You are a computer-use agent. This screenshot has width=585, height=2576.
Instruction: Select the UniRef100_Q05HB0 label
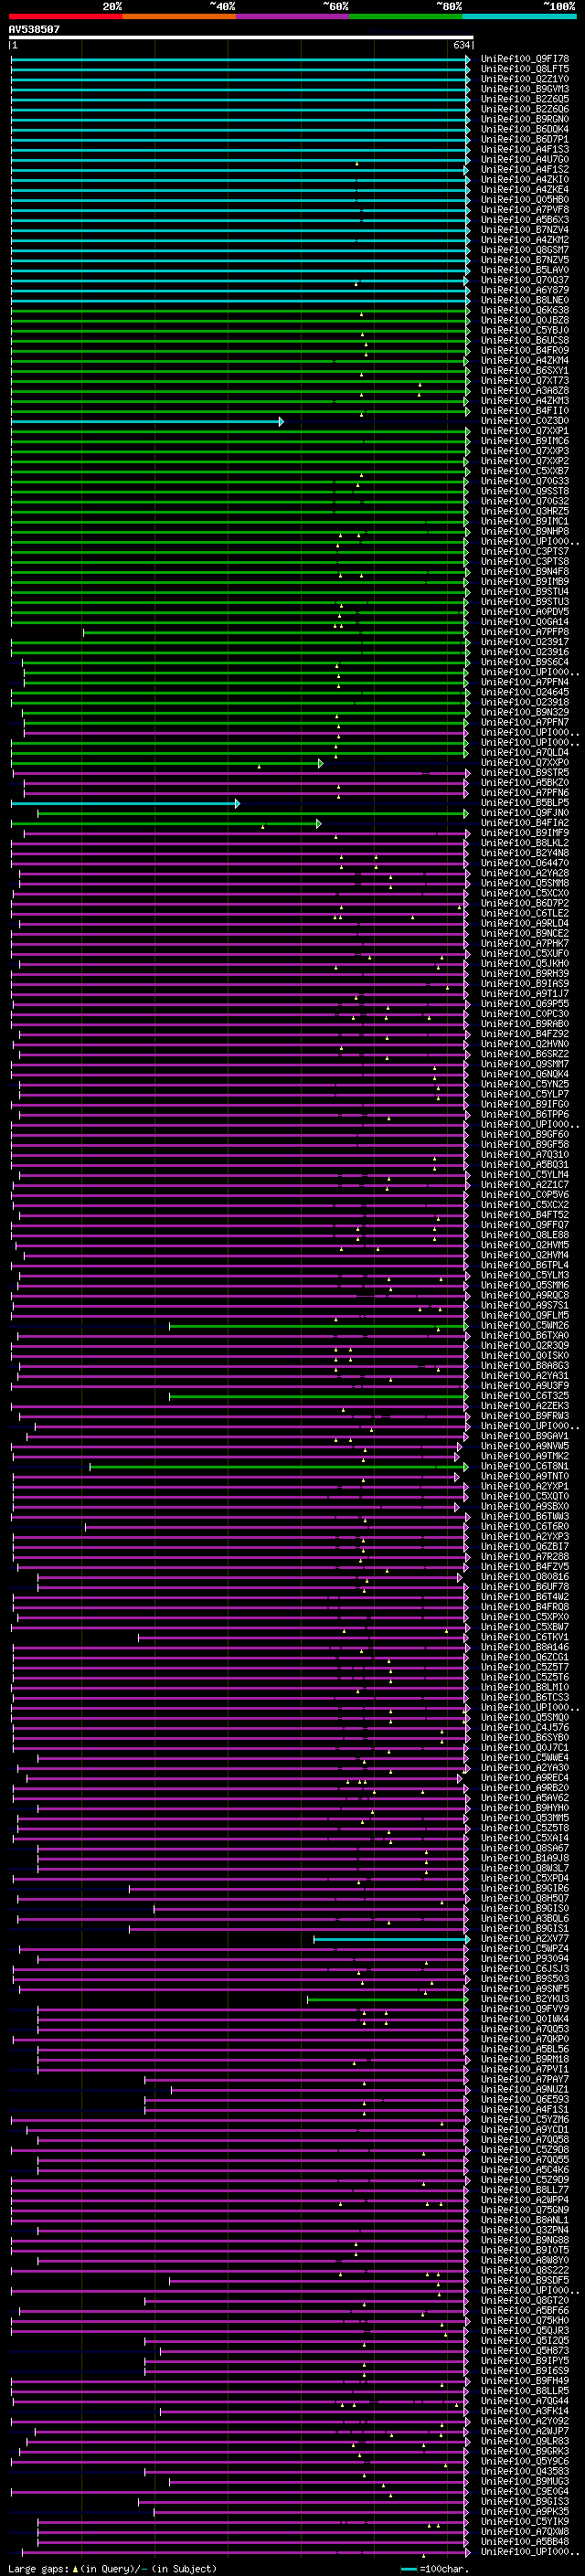[x=525, y=199]
